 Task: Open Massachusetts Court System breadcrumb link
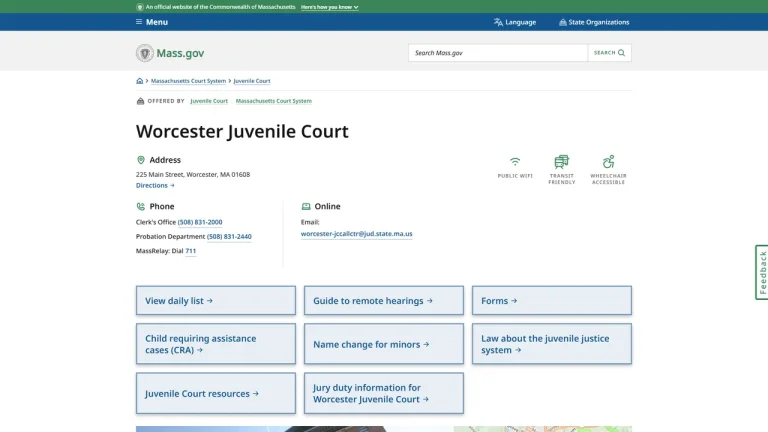pyautogui.click(x=188, y=81)
